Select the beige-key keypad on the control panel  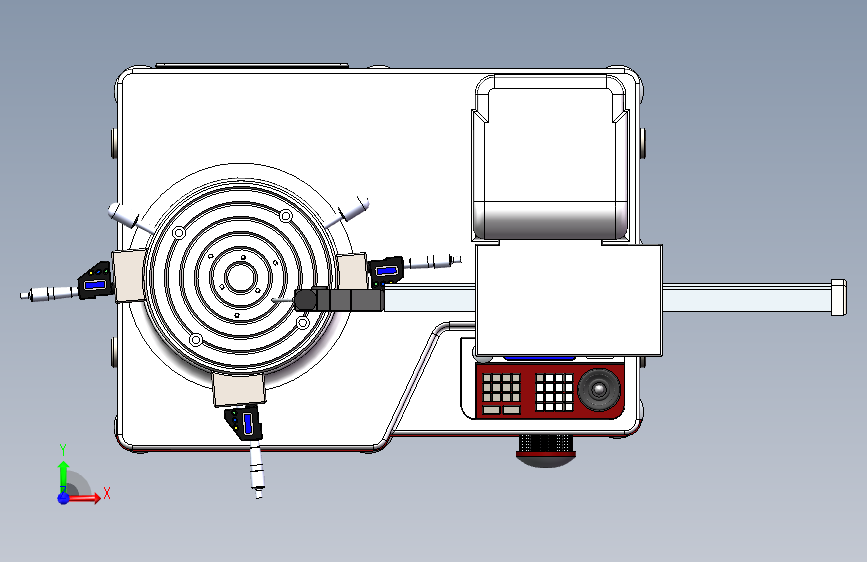(x=502, y=393)
